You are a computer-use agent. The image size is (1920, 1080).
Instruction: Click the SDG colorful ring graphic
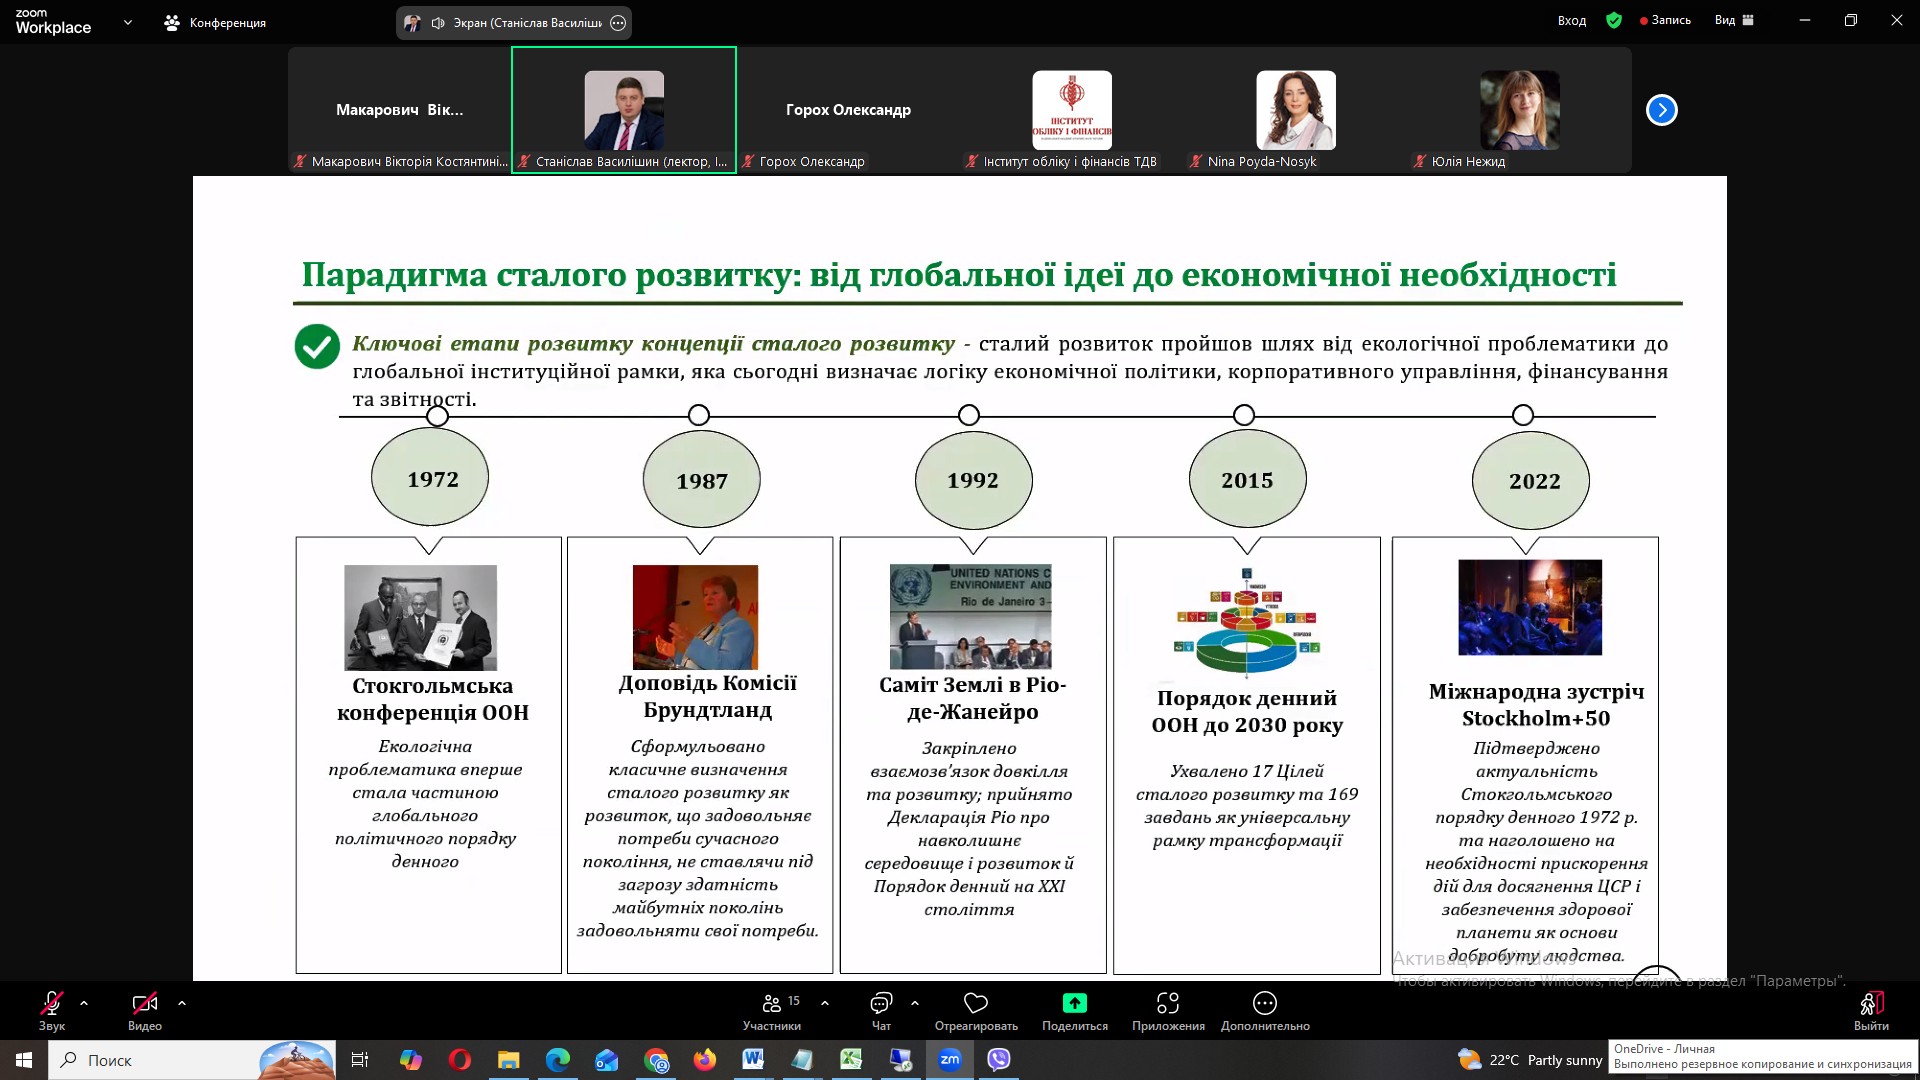(x=1247, y=622)
